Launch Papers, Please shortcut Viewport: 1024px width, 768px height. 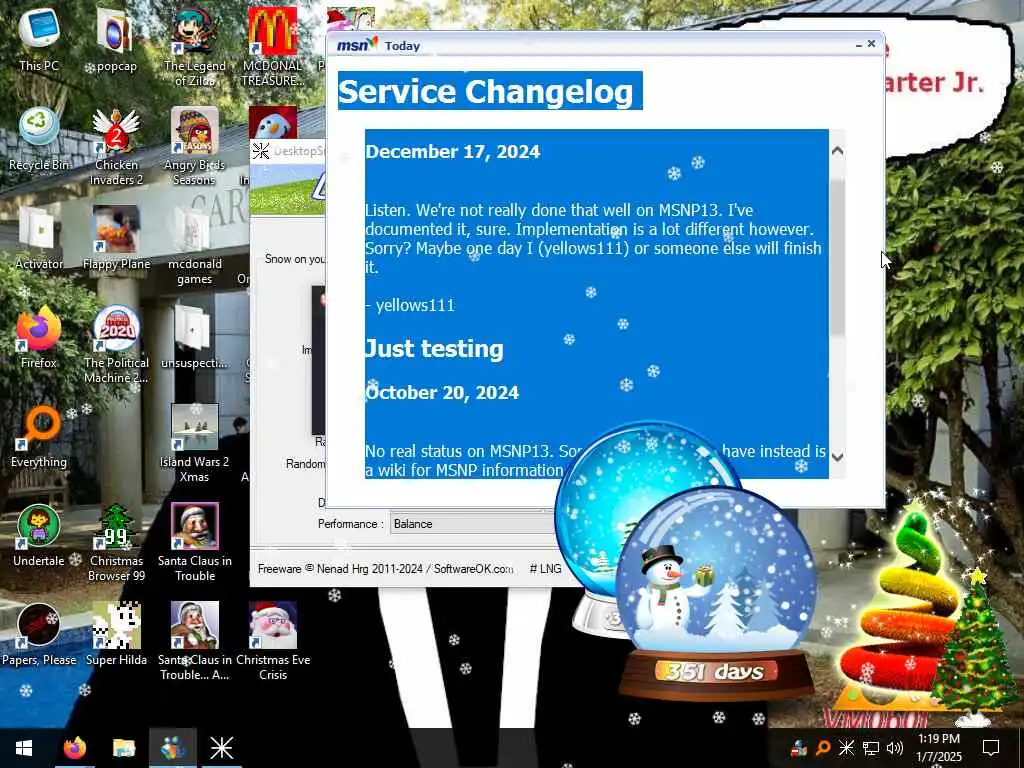pyautogui.click(x=39, y=635)
